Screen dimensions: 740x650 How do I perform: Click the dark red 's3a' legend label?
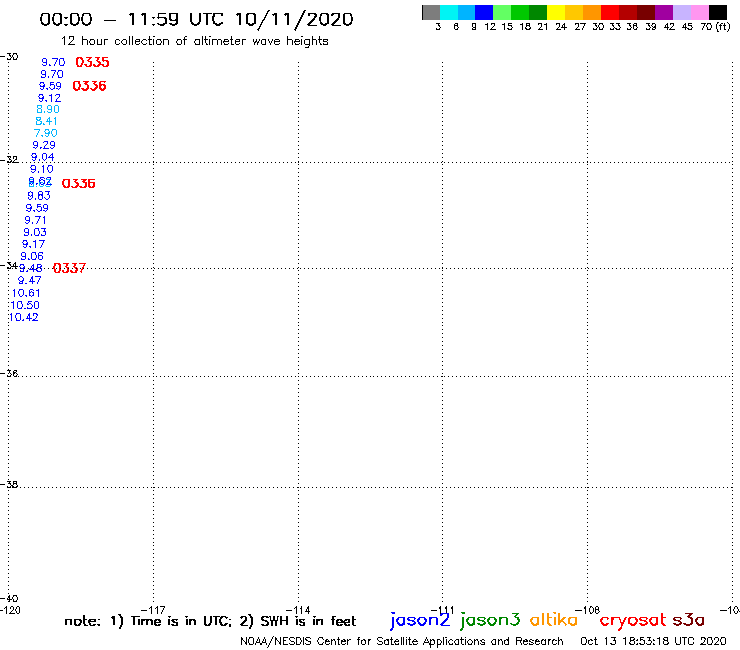pos(689,620)
